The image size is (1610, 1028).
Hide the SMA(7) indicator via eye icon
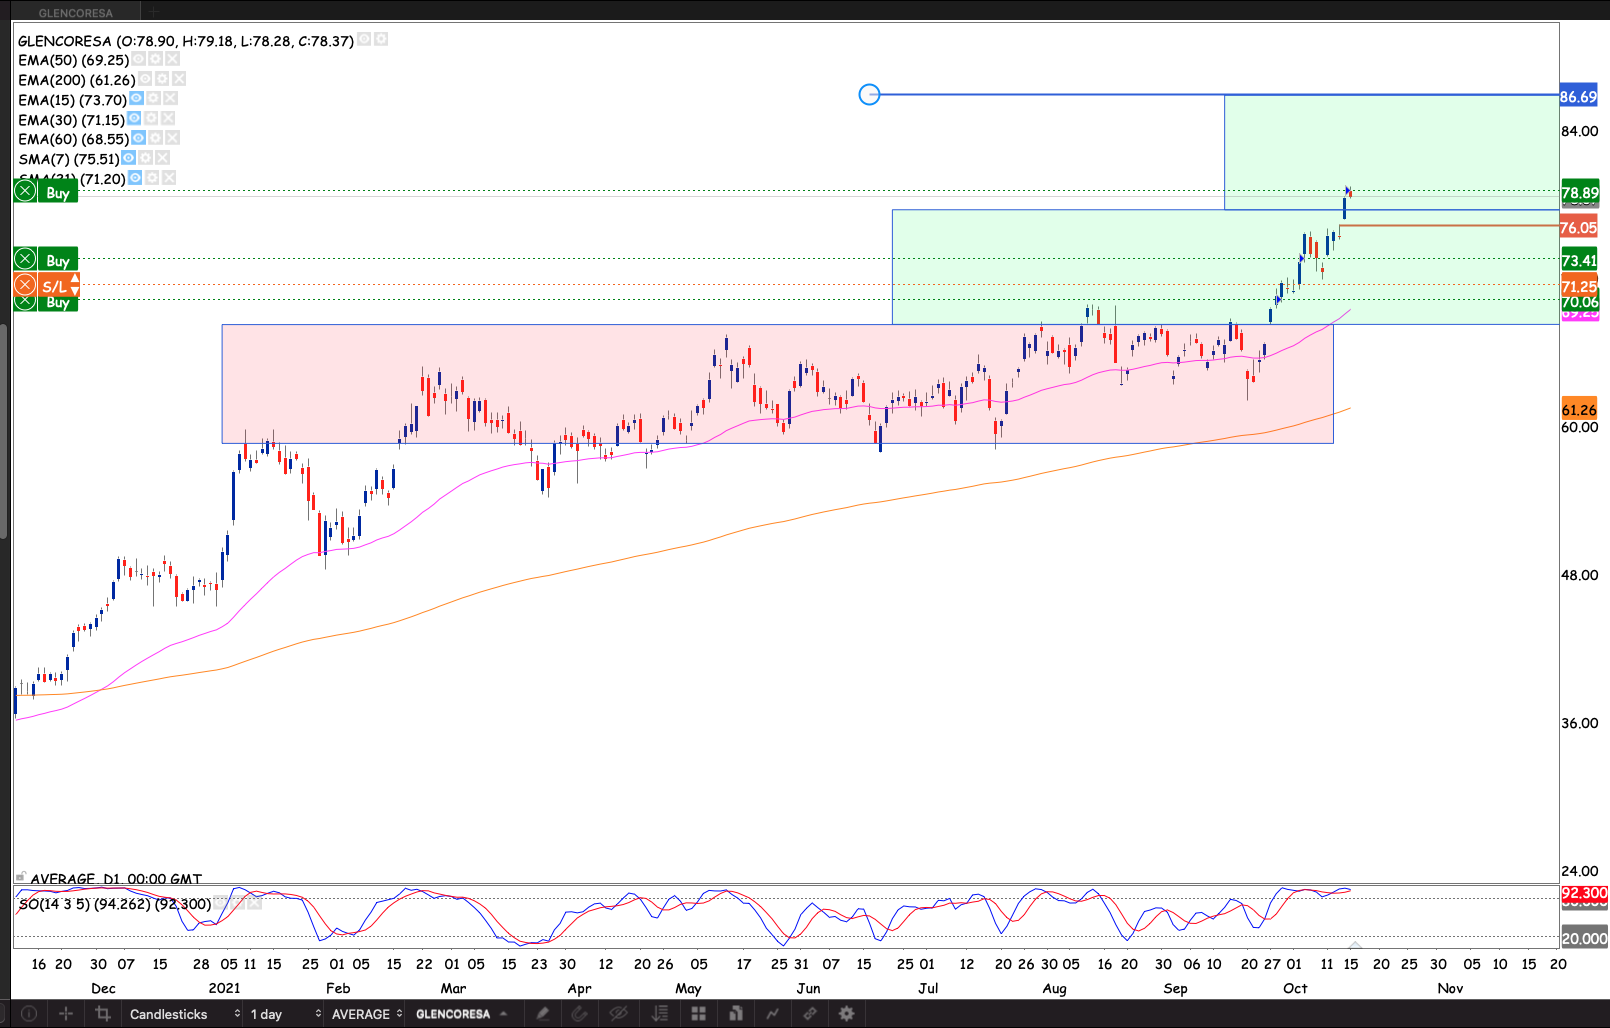click(128, 158)
